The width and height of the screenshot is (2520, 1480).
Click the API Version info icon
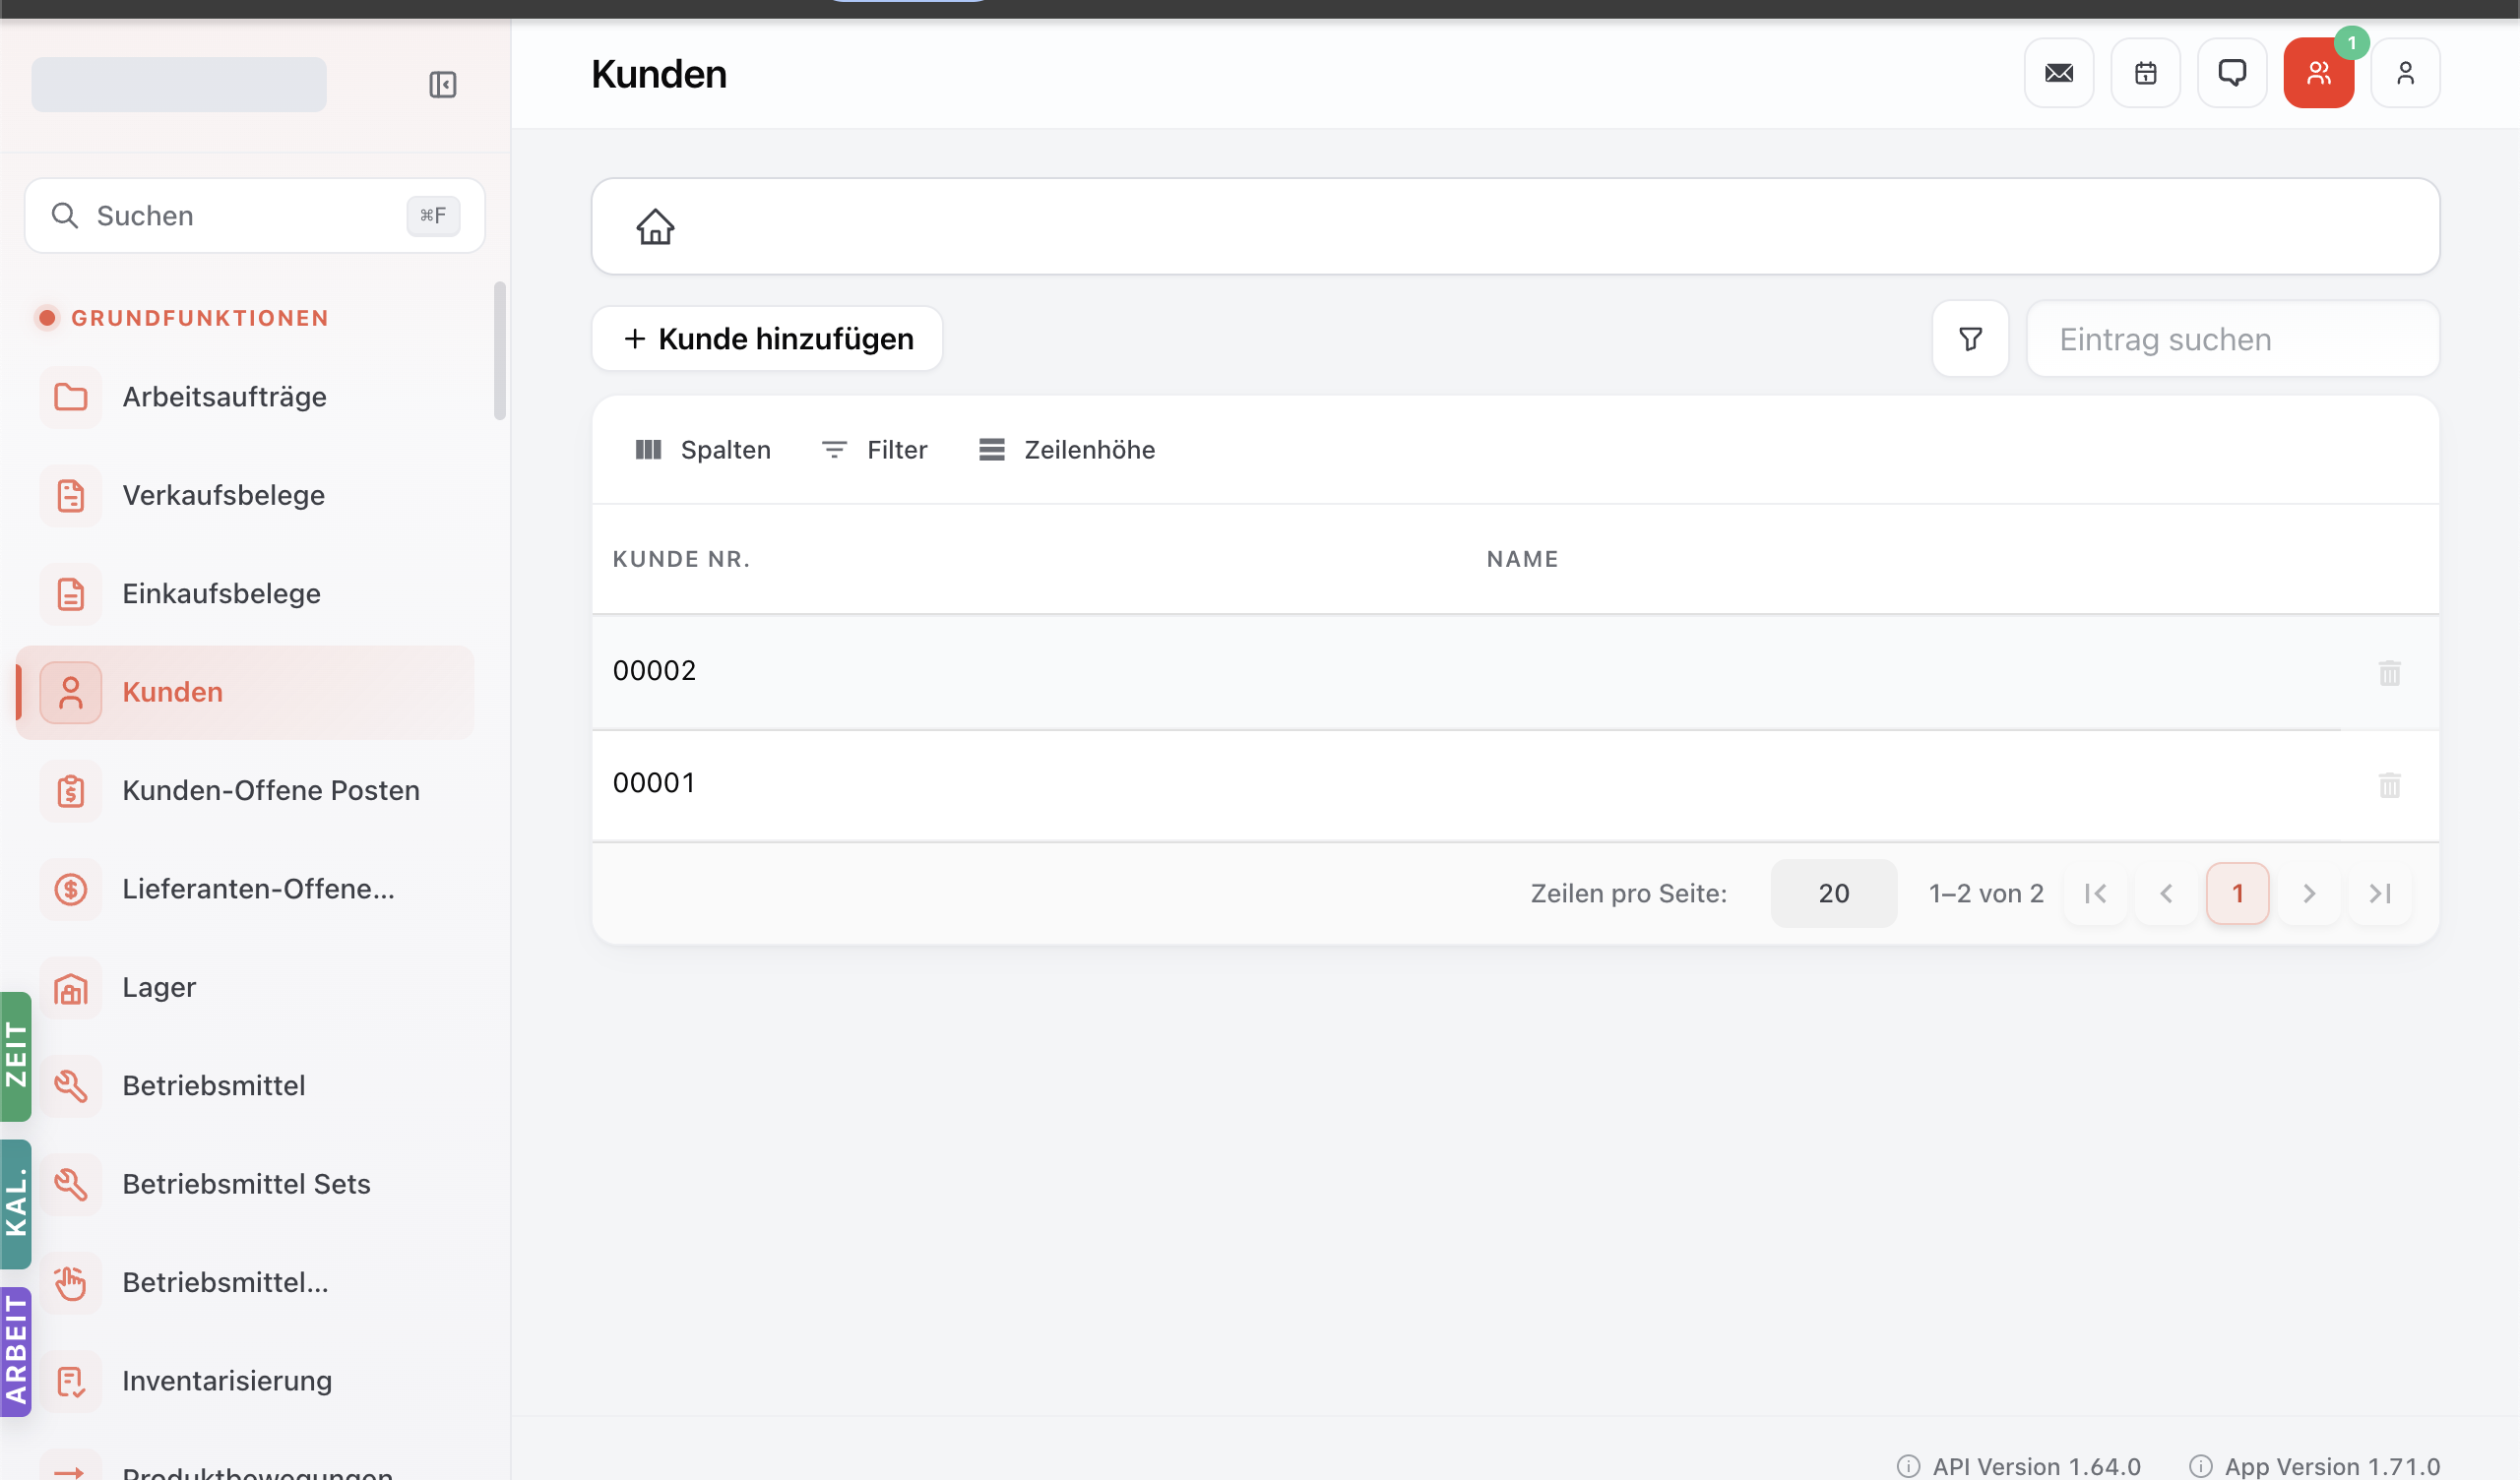pyautogui.click(x=1908, y=1466)
